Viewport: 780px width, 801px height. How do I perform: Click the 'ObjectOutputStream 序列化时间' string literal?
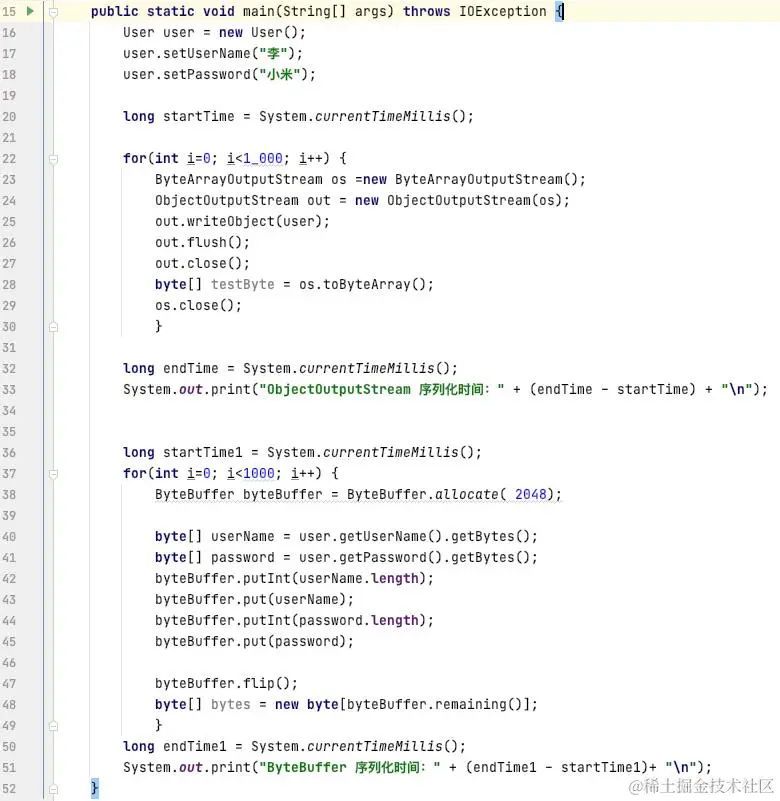(x=382, y=389)
